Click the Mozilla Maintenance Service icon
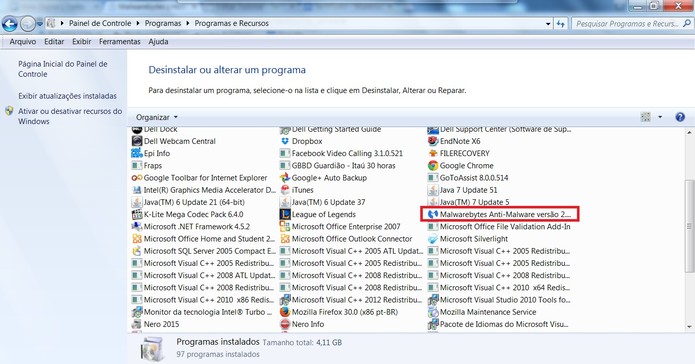Viewport: 695px width, 364px height. pyautogui.click(x=433, y=312)
